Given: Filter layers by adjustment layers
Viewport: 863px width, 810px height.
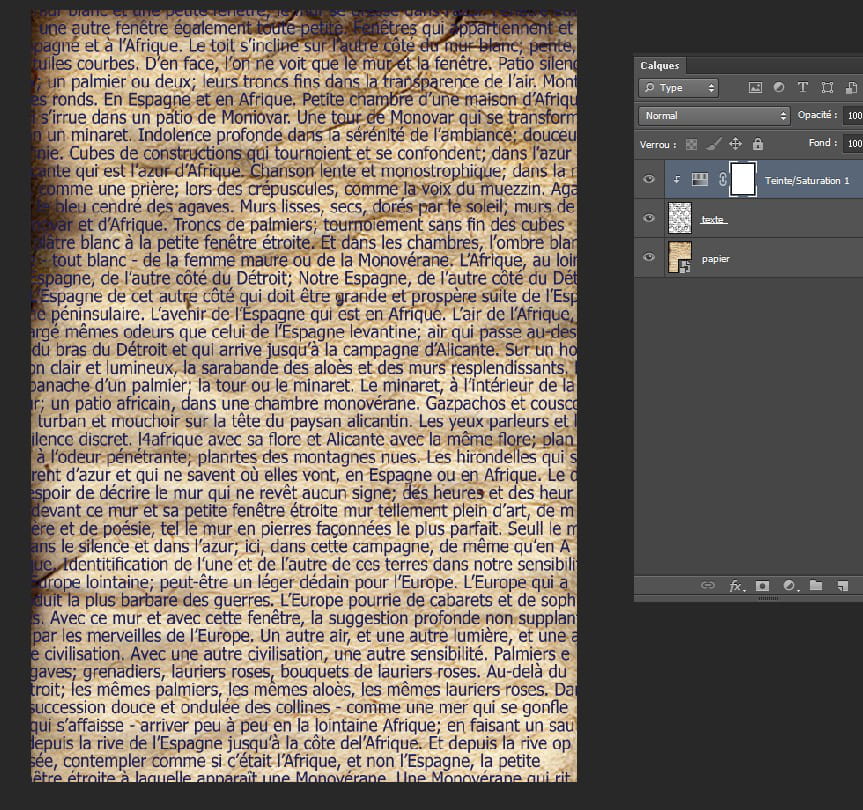Looking at the screenshot, I should point(779,87).
